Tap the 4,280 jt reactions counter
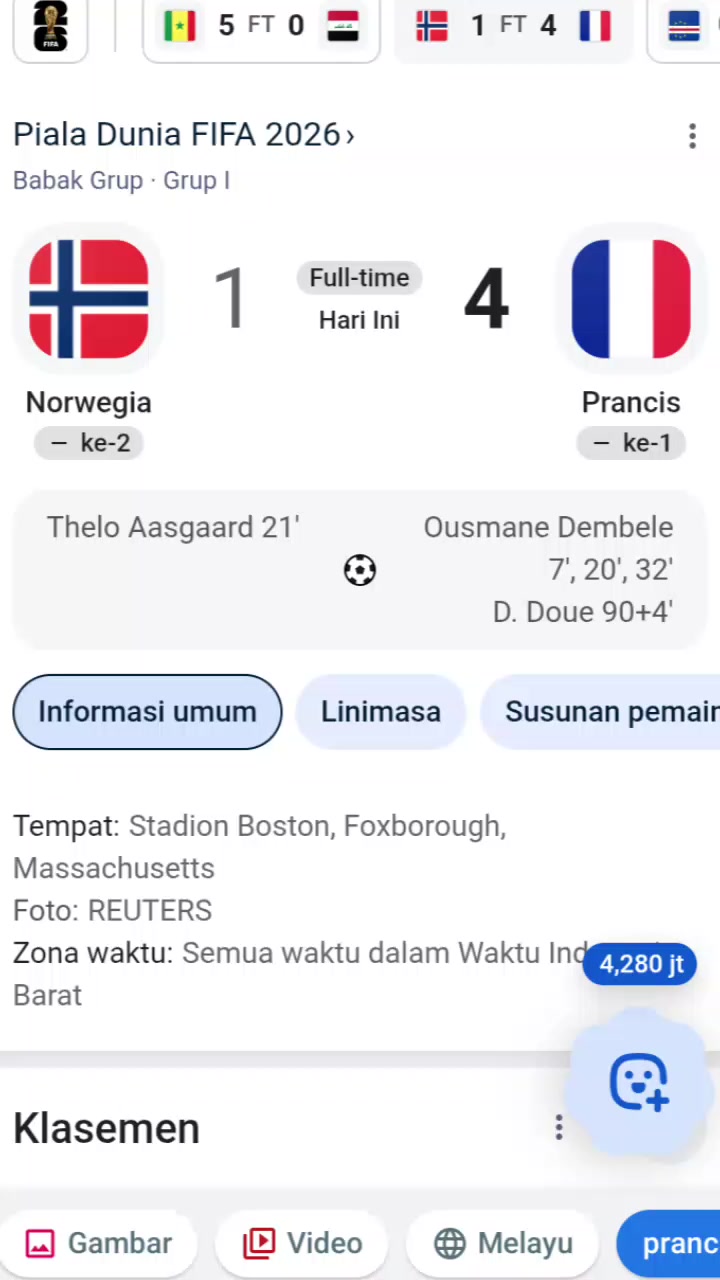This screenshot has height=1280, width=720. coord(640,964)
